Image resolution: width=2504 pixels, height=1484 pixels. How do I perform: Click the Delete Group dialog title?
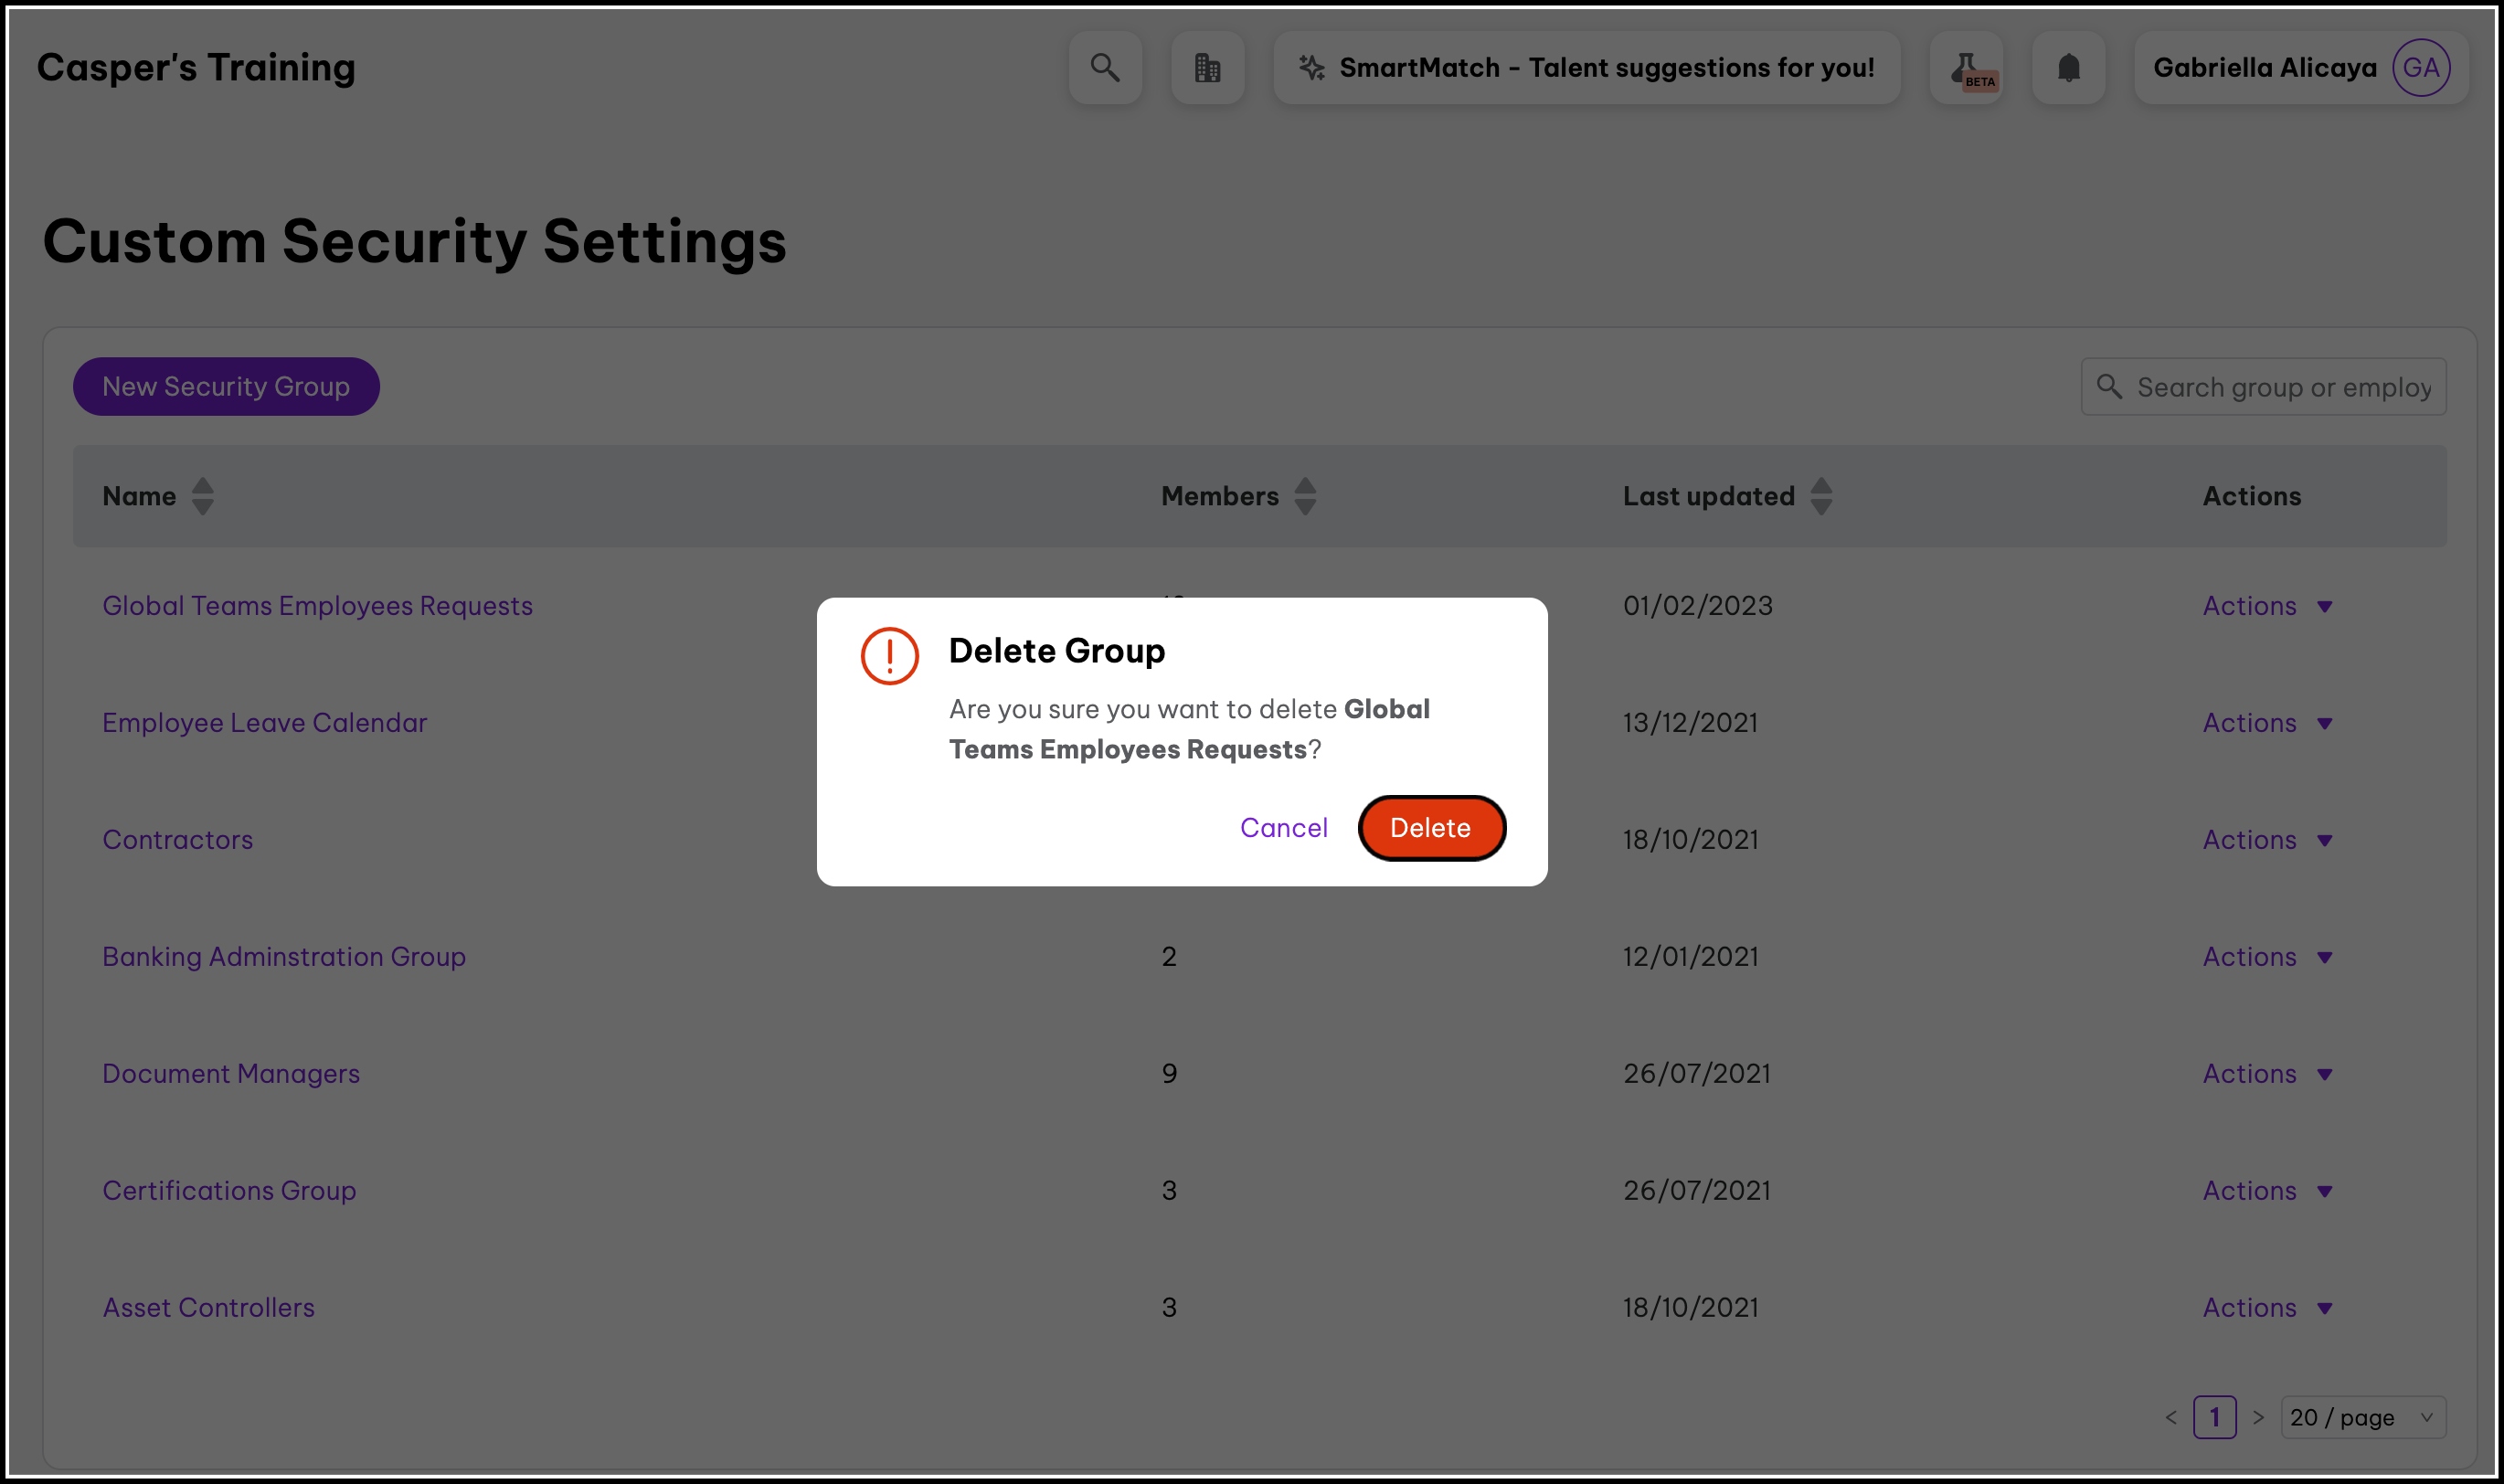1056,651
